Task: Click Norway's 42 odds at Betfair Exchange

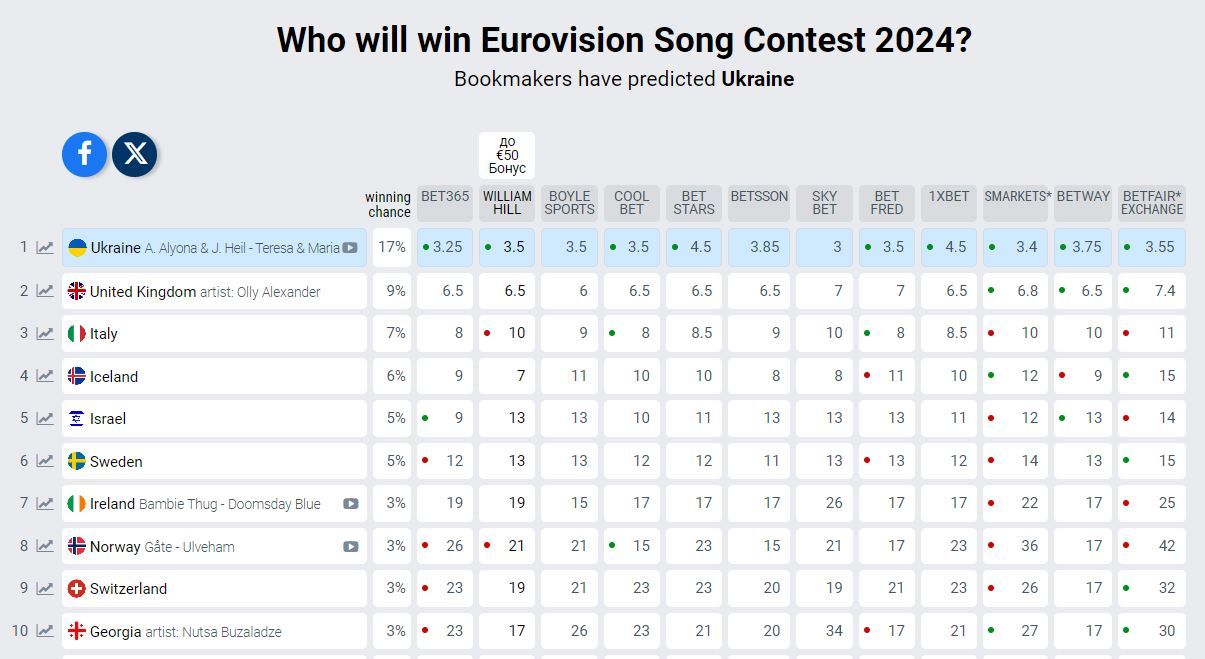Action: (x=1152, y=546)
